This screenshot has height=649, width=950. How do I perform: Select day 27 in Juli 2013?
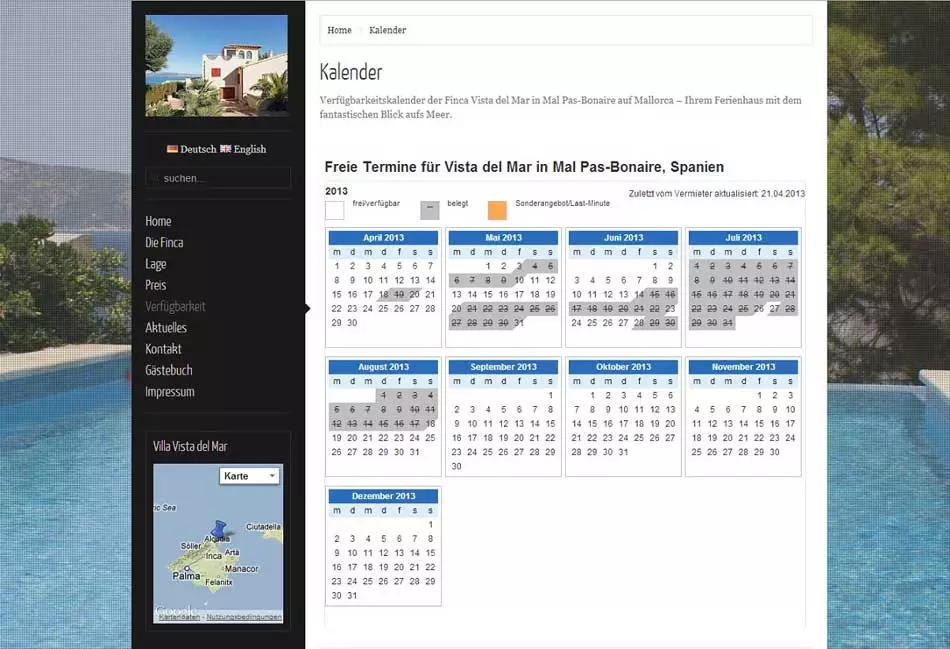point(774,308)
